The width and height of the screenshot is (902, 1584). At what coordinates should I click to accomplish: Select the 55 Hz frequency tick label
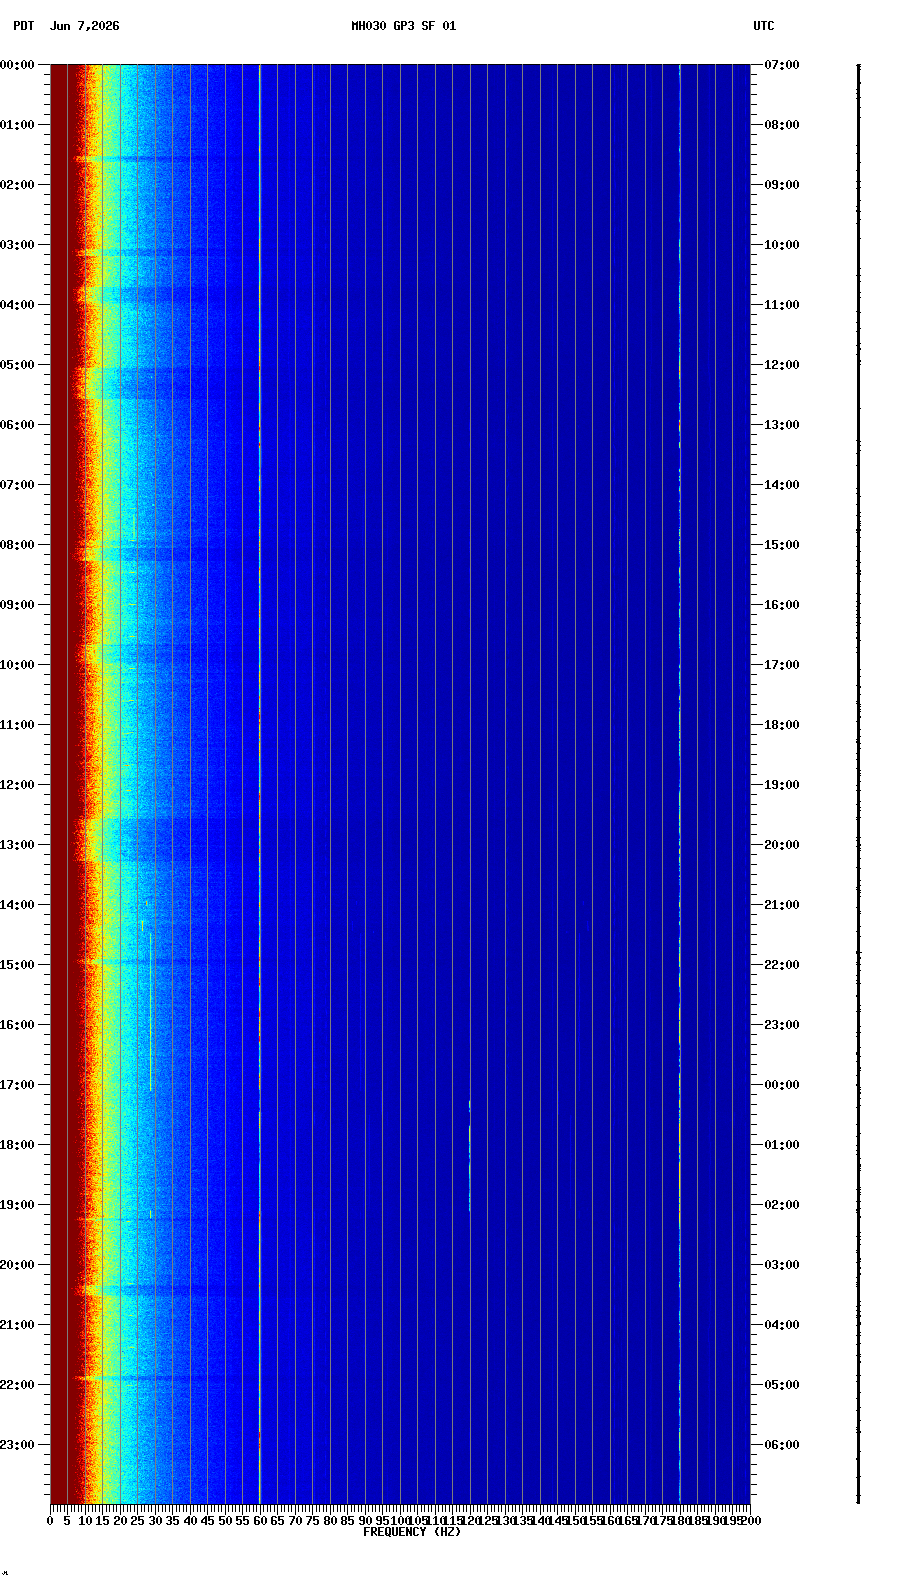coord(242,1521)
